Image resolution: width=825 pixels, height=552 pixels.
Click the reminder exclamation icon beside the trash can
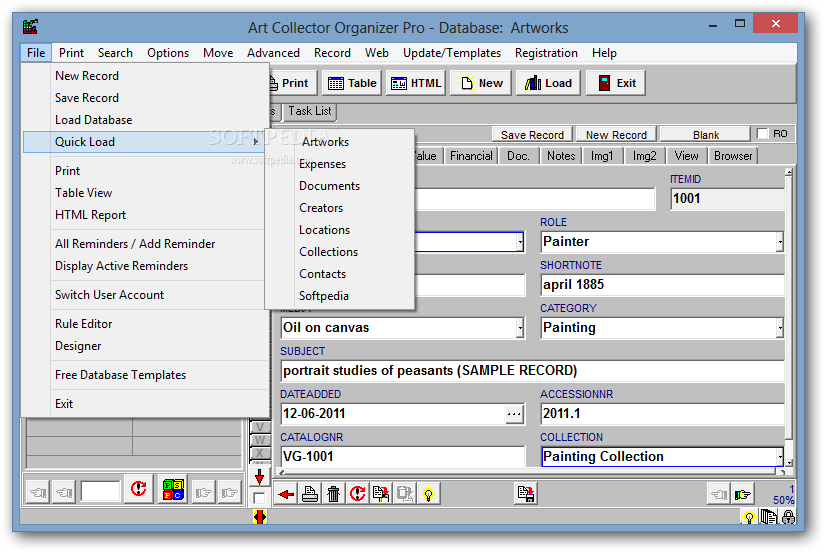coord(357,494)
